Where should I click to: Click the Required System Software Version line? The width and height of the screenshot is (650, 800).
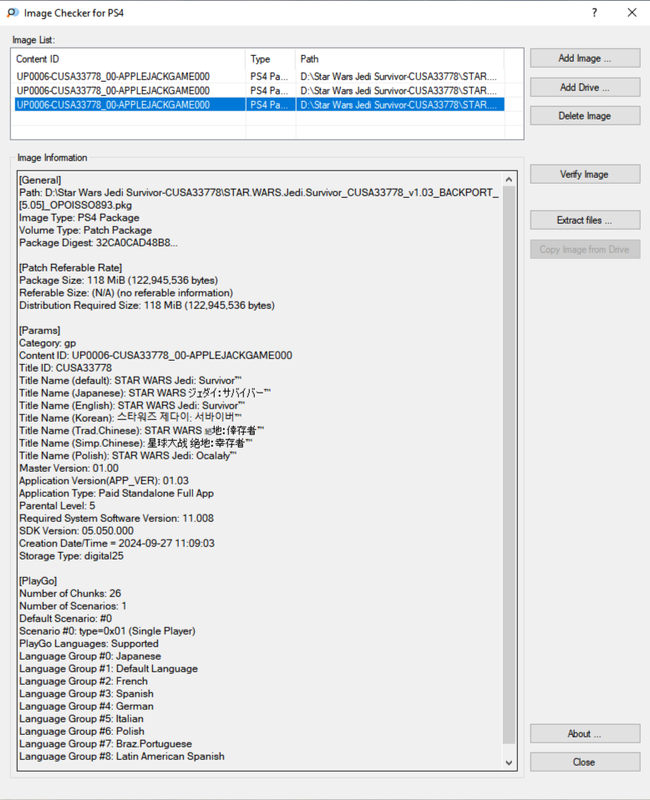click(x=116, y=518)
